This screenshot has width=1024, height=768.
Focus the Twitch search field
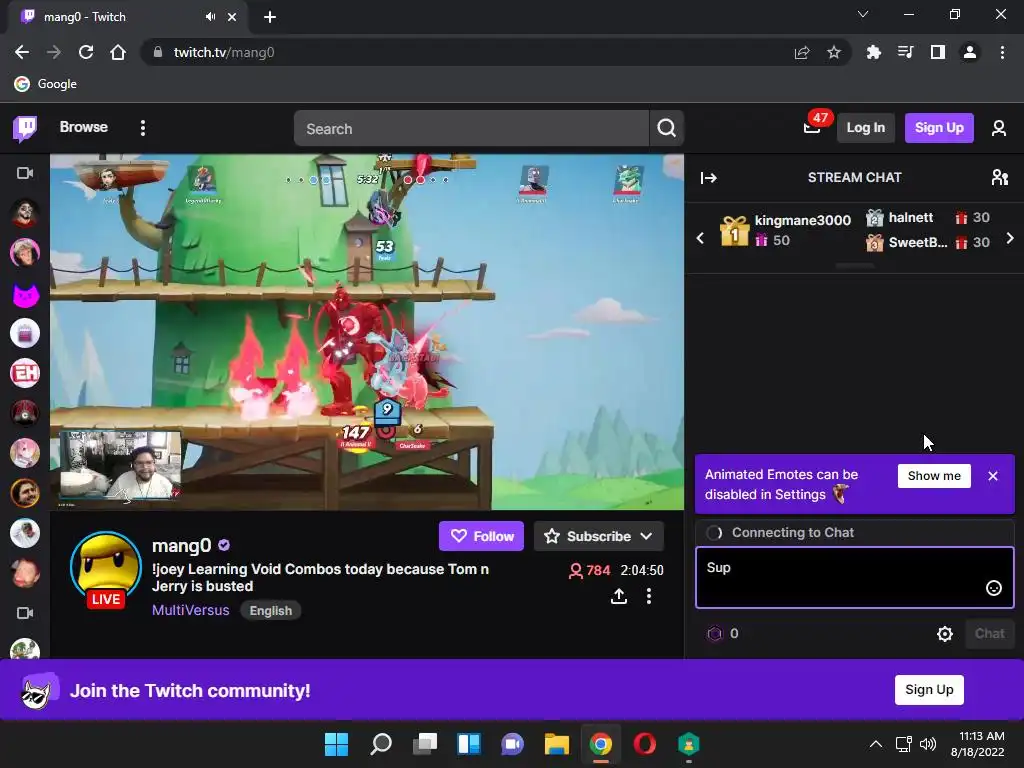pos(471,129)
